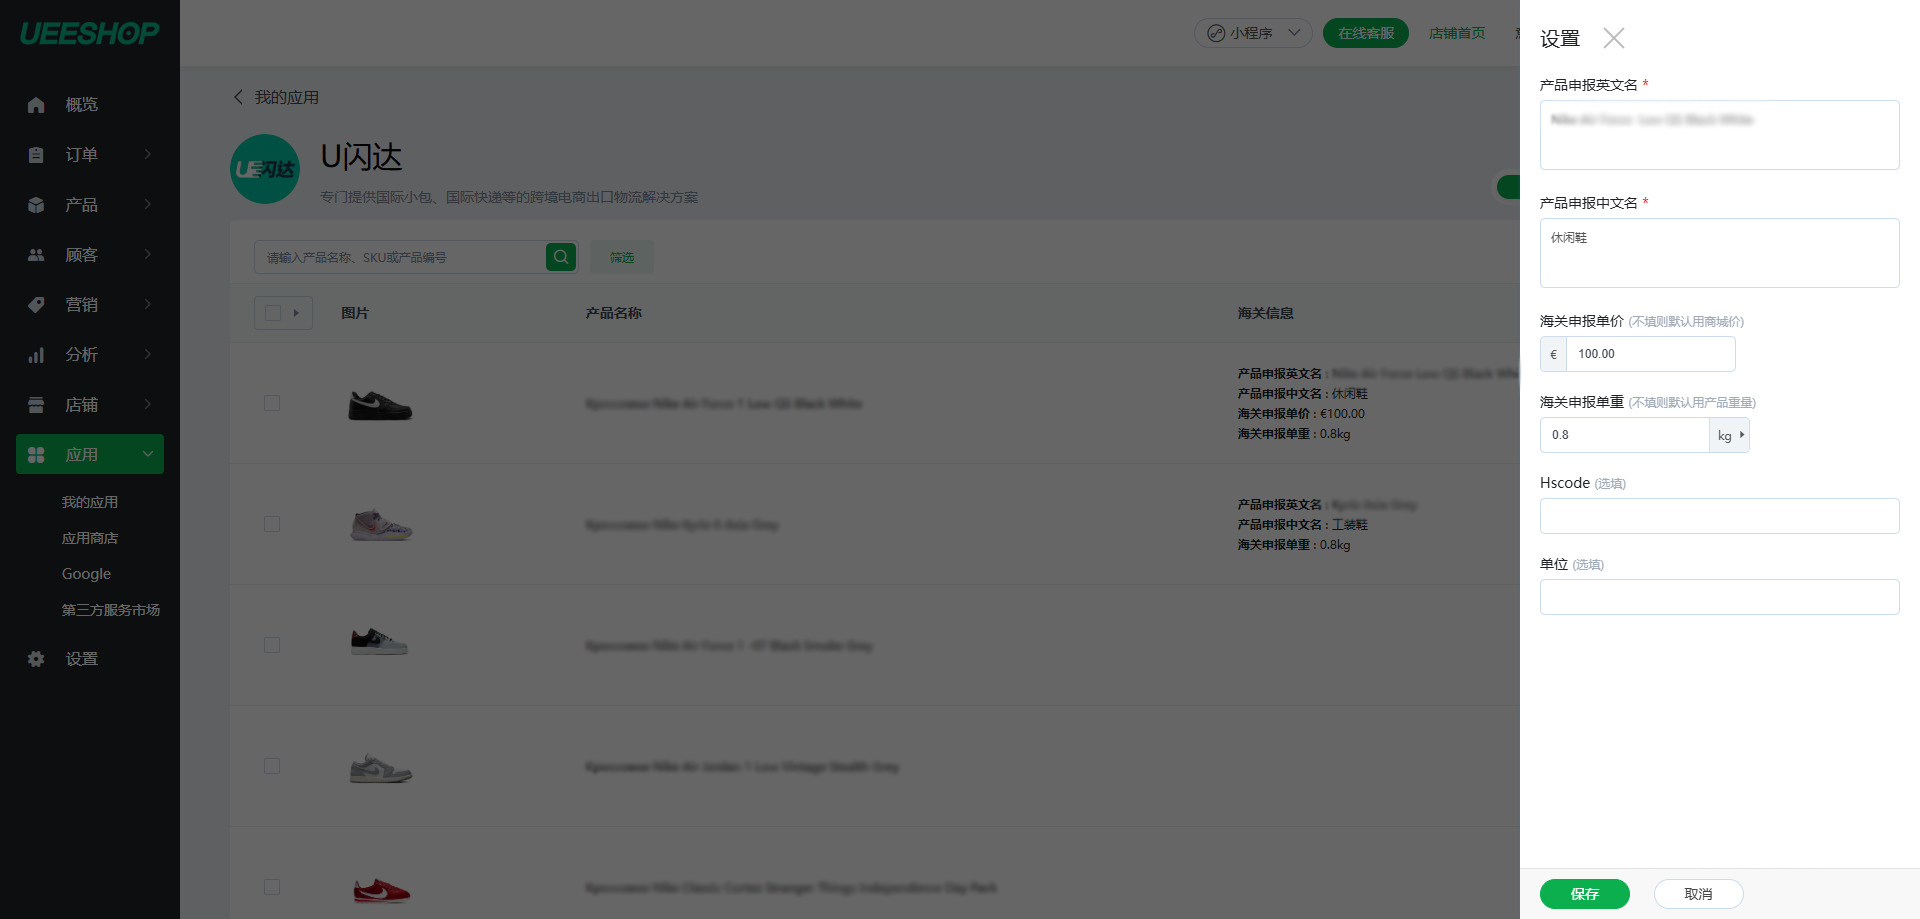This screenshot has width=1920, height=919.
Task: Click the 分析 analytics bar chart icon
Action: pos(36,355)
